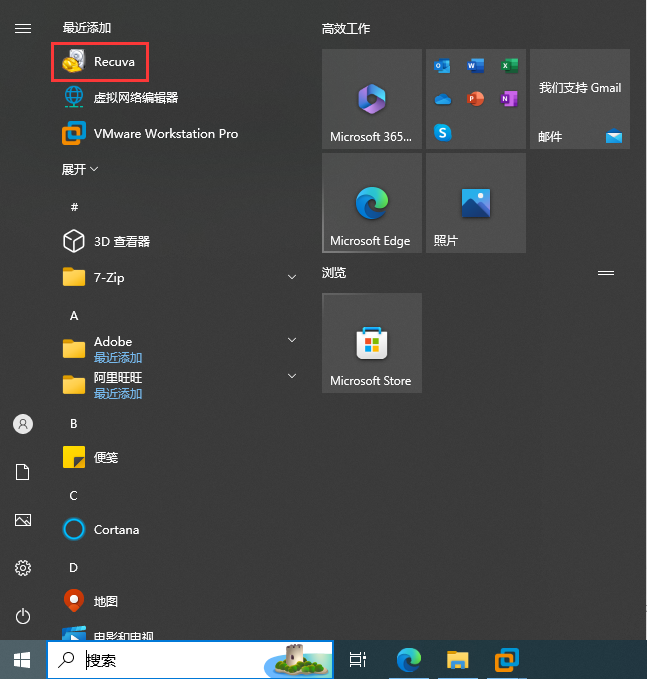Open OneNote in the Office tile group

coord(509,99)
